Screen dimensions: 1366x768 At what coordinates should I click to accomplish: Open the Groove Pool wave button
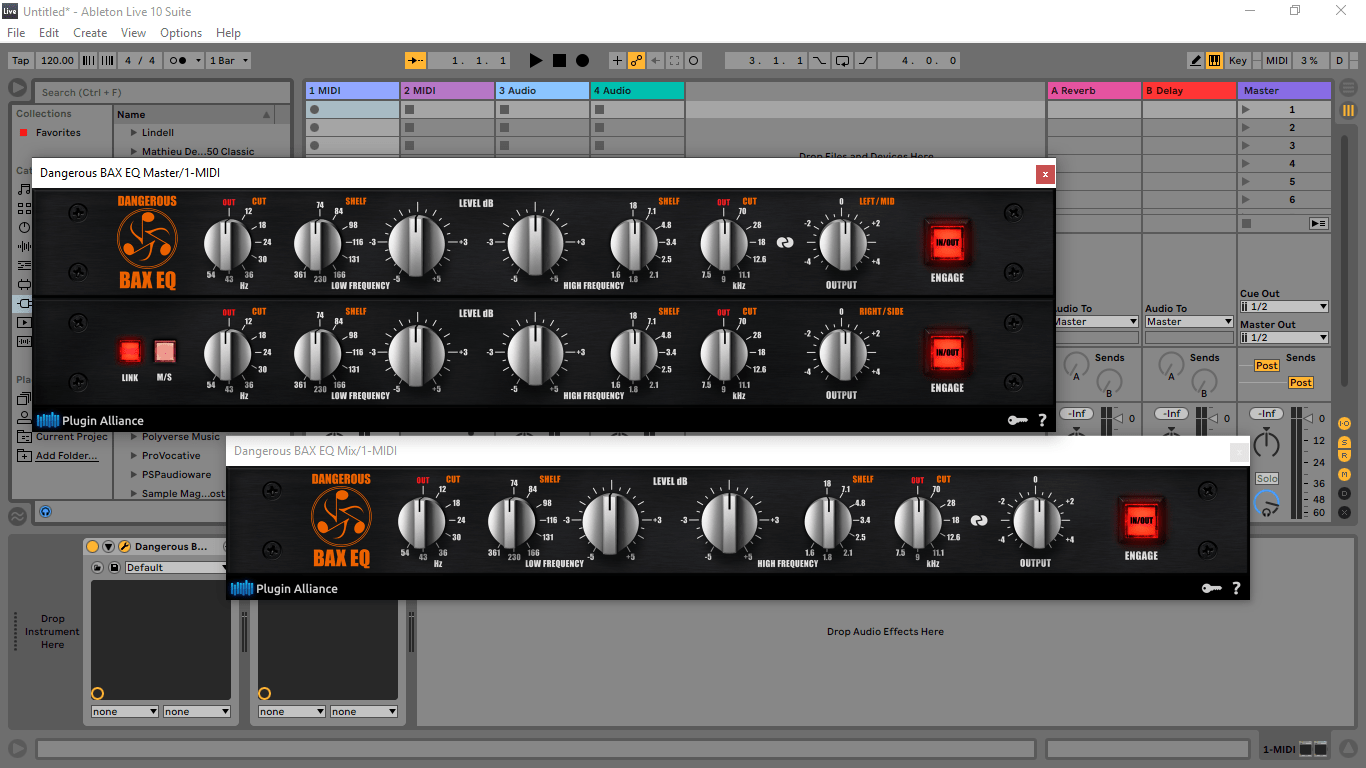point(17,516)
